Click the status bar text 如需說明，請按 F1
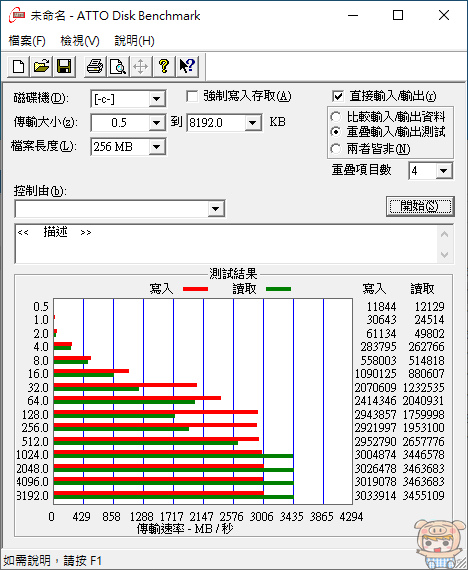 click(52, 561)
